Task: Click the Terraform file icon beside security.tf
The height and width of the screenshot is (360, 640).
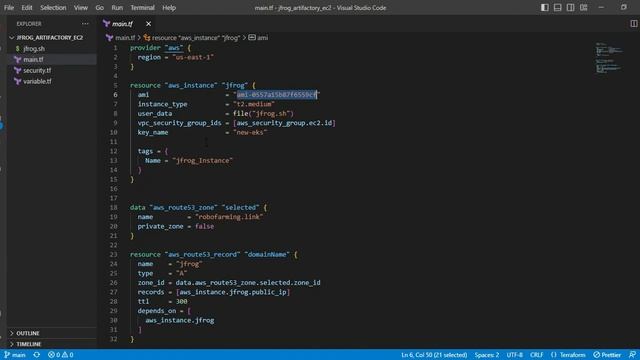Action: (x=18, y=71)
